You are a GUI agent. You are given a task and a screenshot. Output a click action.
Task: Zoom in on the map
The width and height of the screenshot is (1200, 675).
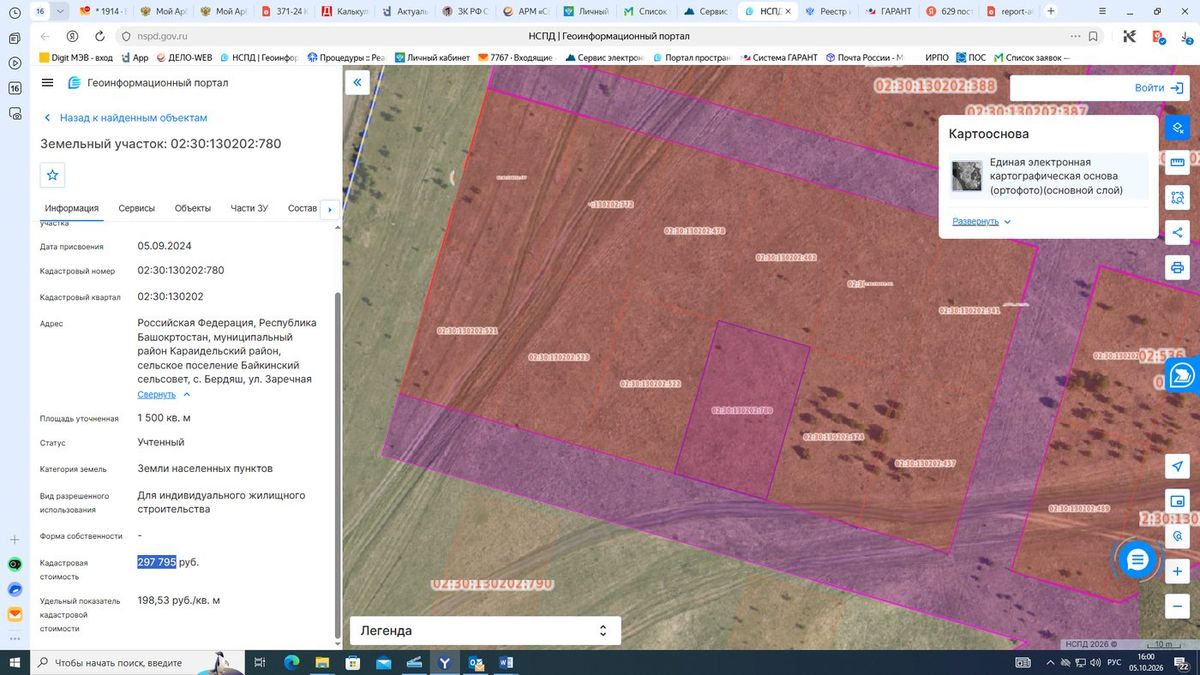tap(1177, 572)
